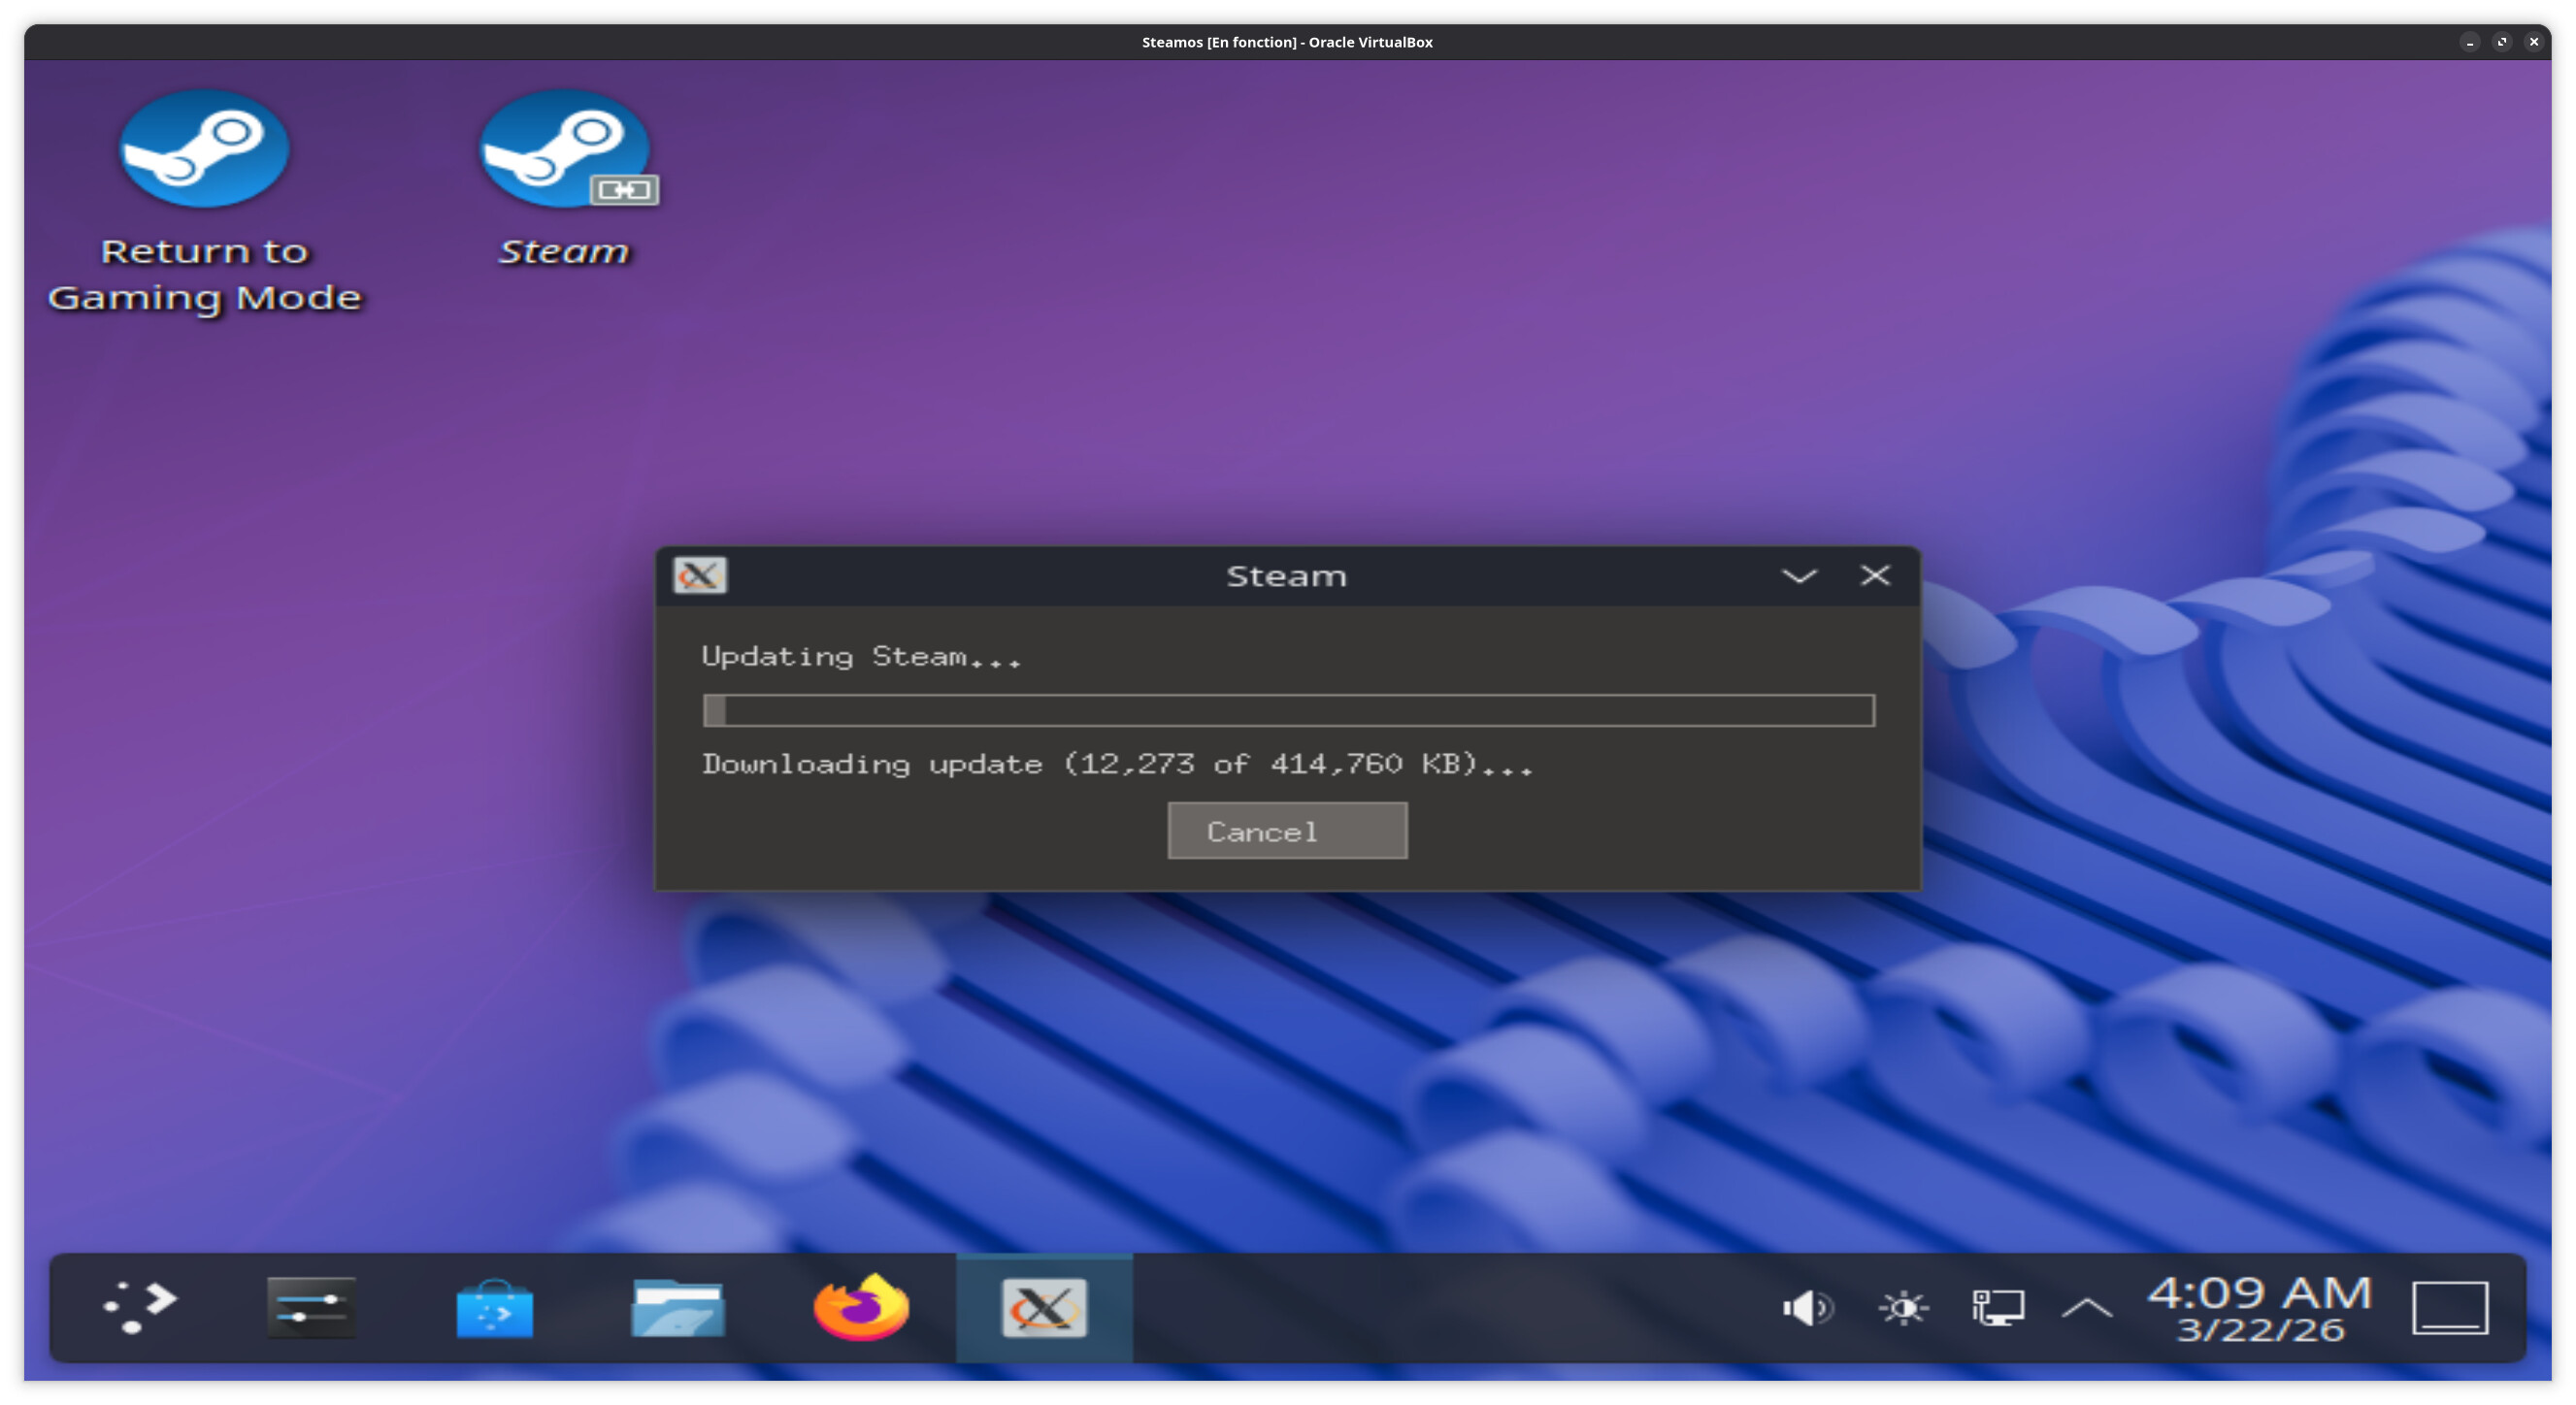Open the brightness tray icon
This screenshot has width=2576, height=1405.
[x=1902, y=1307]
